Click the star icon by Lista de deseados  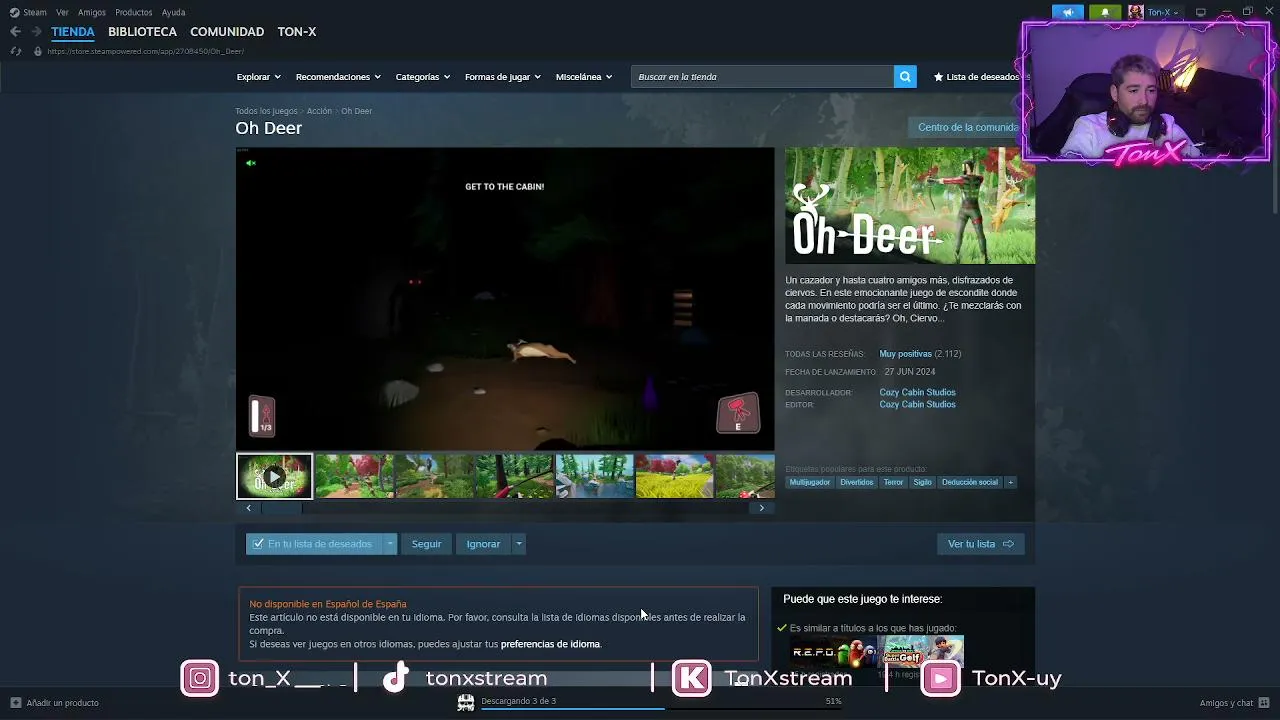(938, 77)
